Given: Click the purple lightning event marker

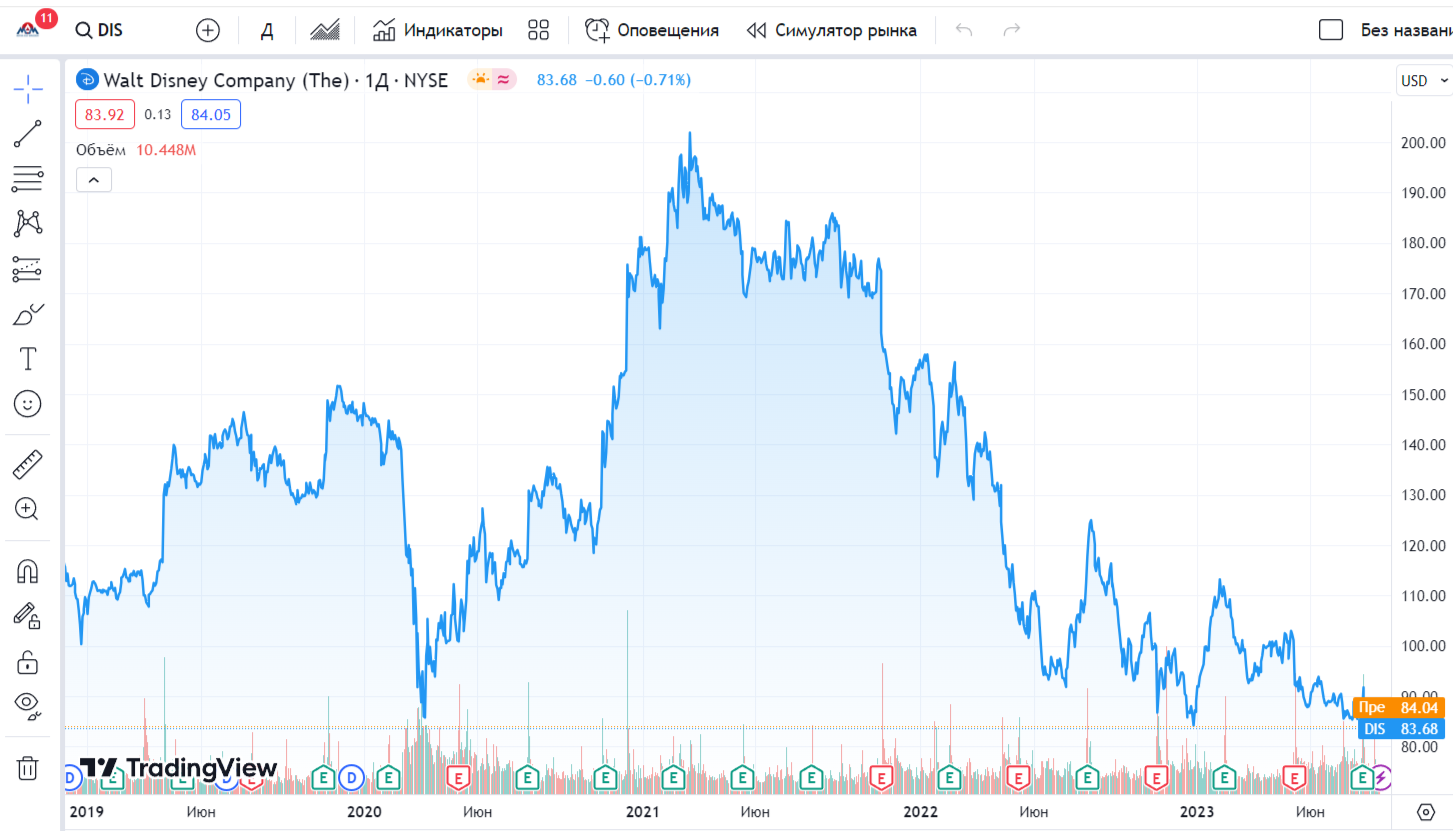Looking at the screenshot, I should point(1381,776).
